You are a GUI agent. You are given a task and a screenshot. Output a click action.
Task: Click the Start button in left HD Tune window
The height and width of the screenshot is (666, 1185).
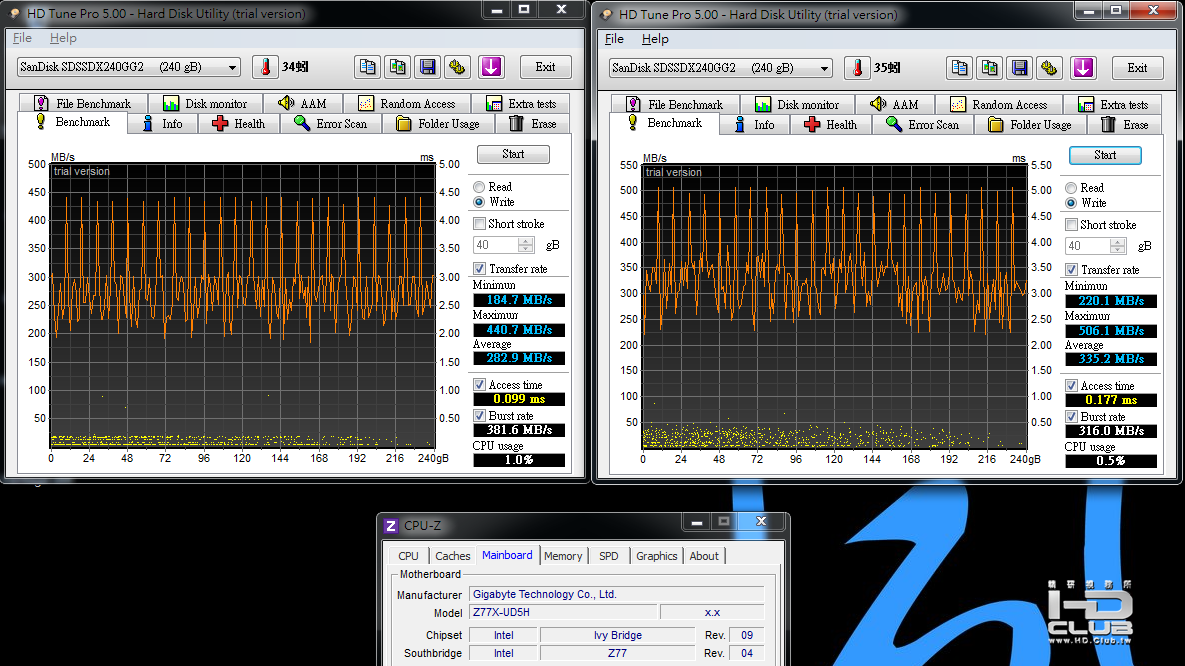(x=513, y=154)
